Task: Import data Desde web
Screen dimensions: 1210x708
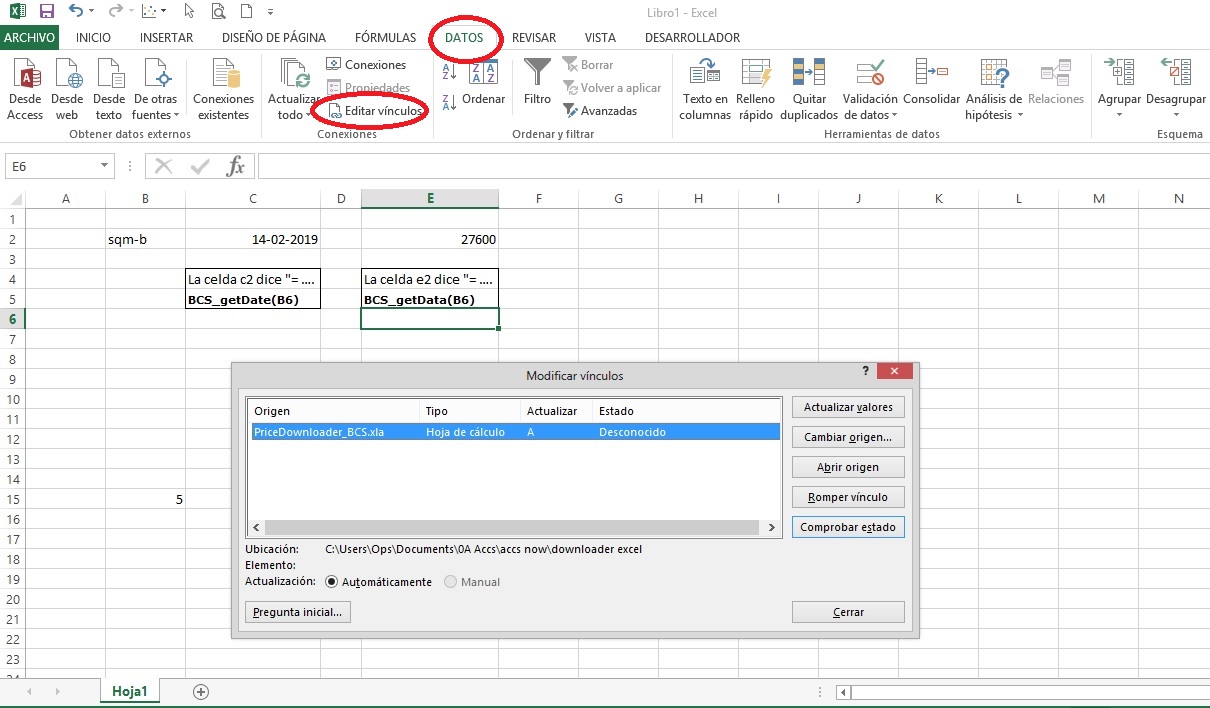Action: click(67, 90)
